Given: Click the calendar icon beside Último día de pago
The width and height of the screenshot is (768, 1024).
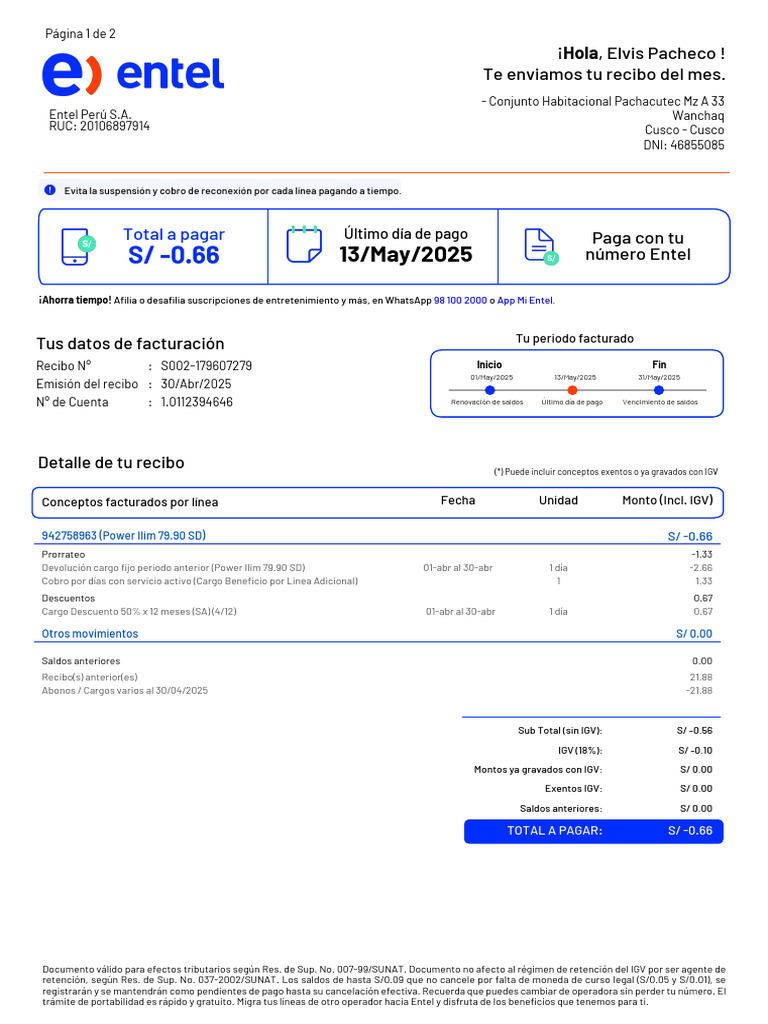Looking at the screenshot, I should tap(304, 244).
